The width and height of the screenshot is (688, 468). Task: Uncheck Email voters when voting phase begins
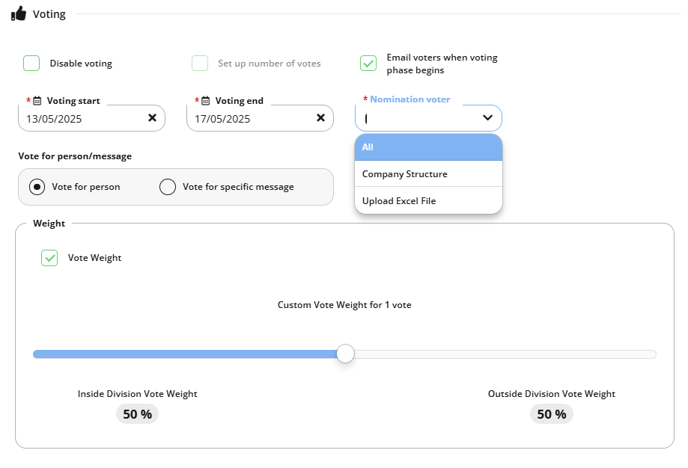point(368,63)
